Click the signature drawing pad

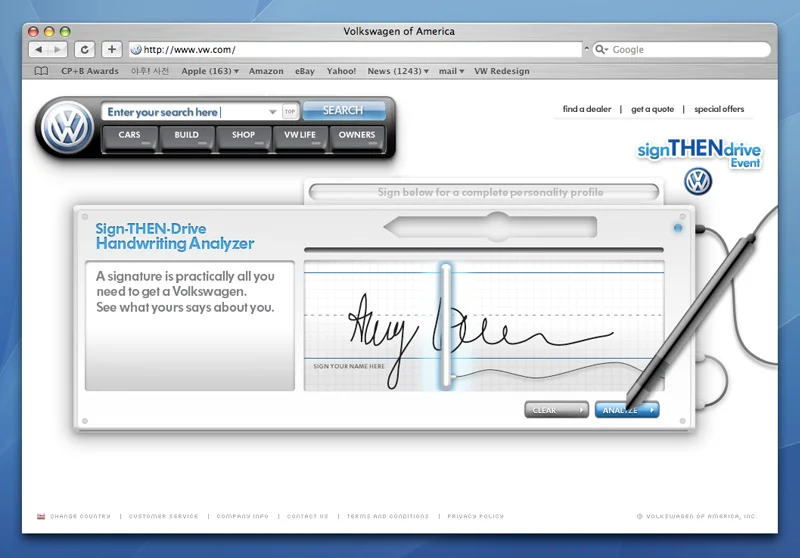[x=484, y=326]
